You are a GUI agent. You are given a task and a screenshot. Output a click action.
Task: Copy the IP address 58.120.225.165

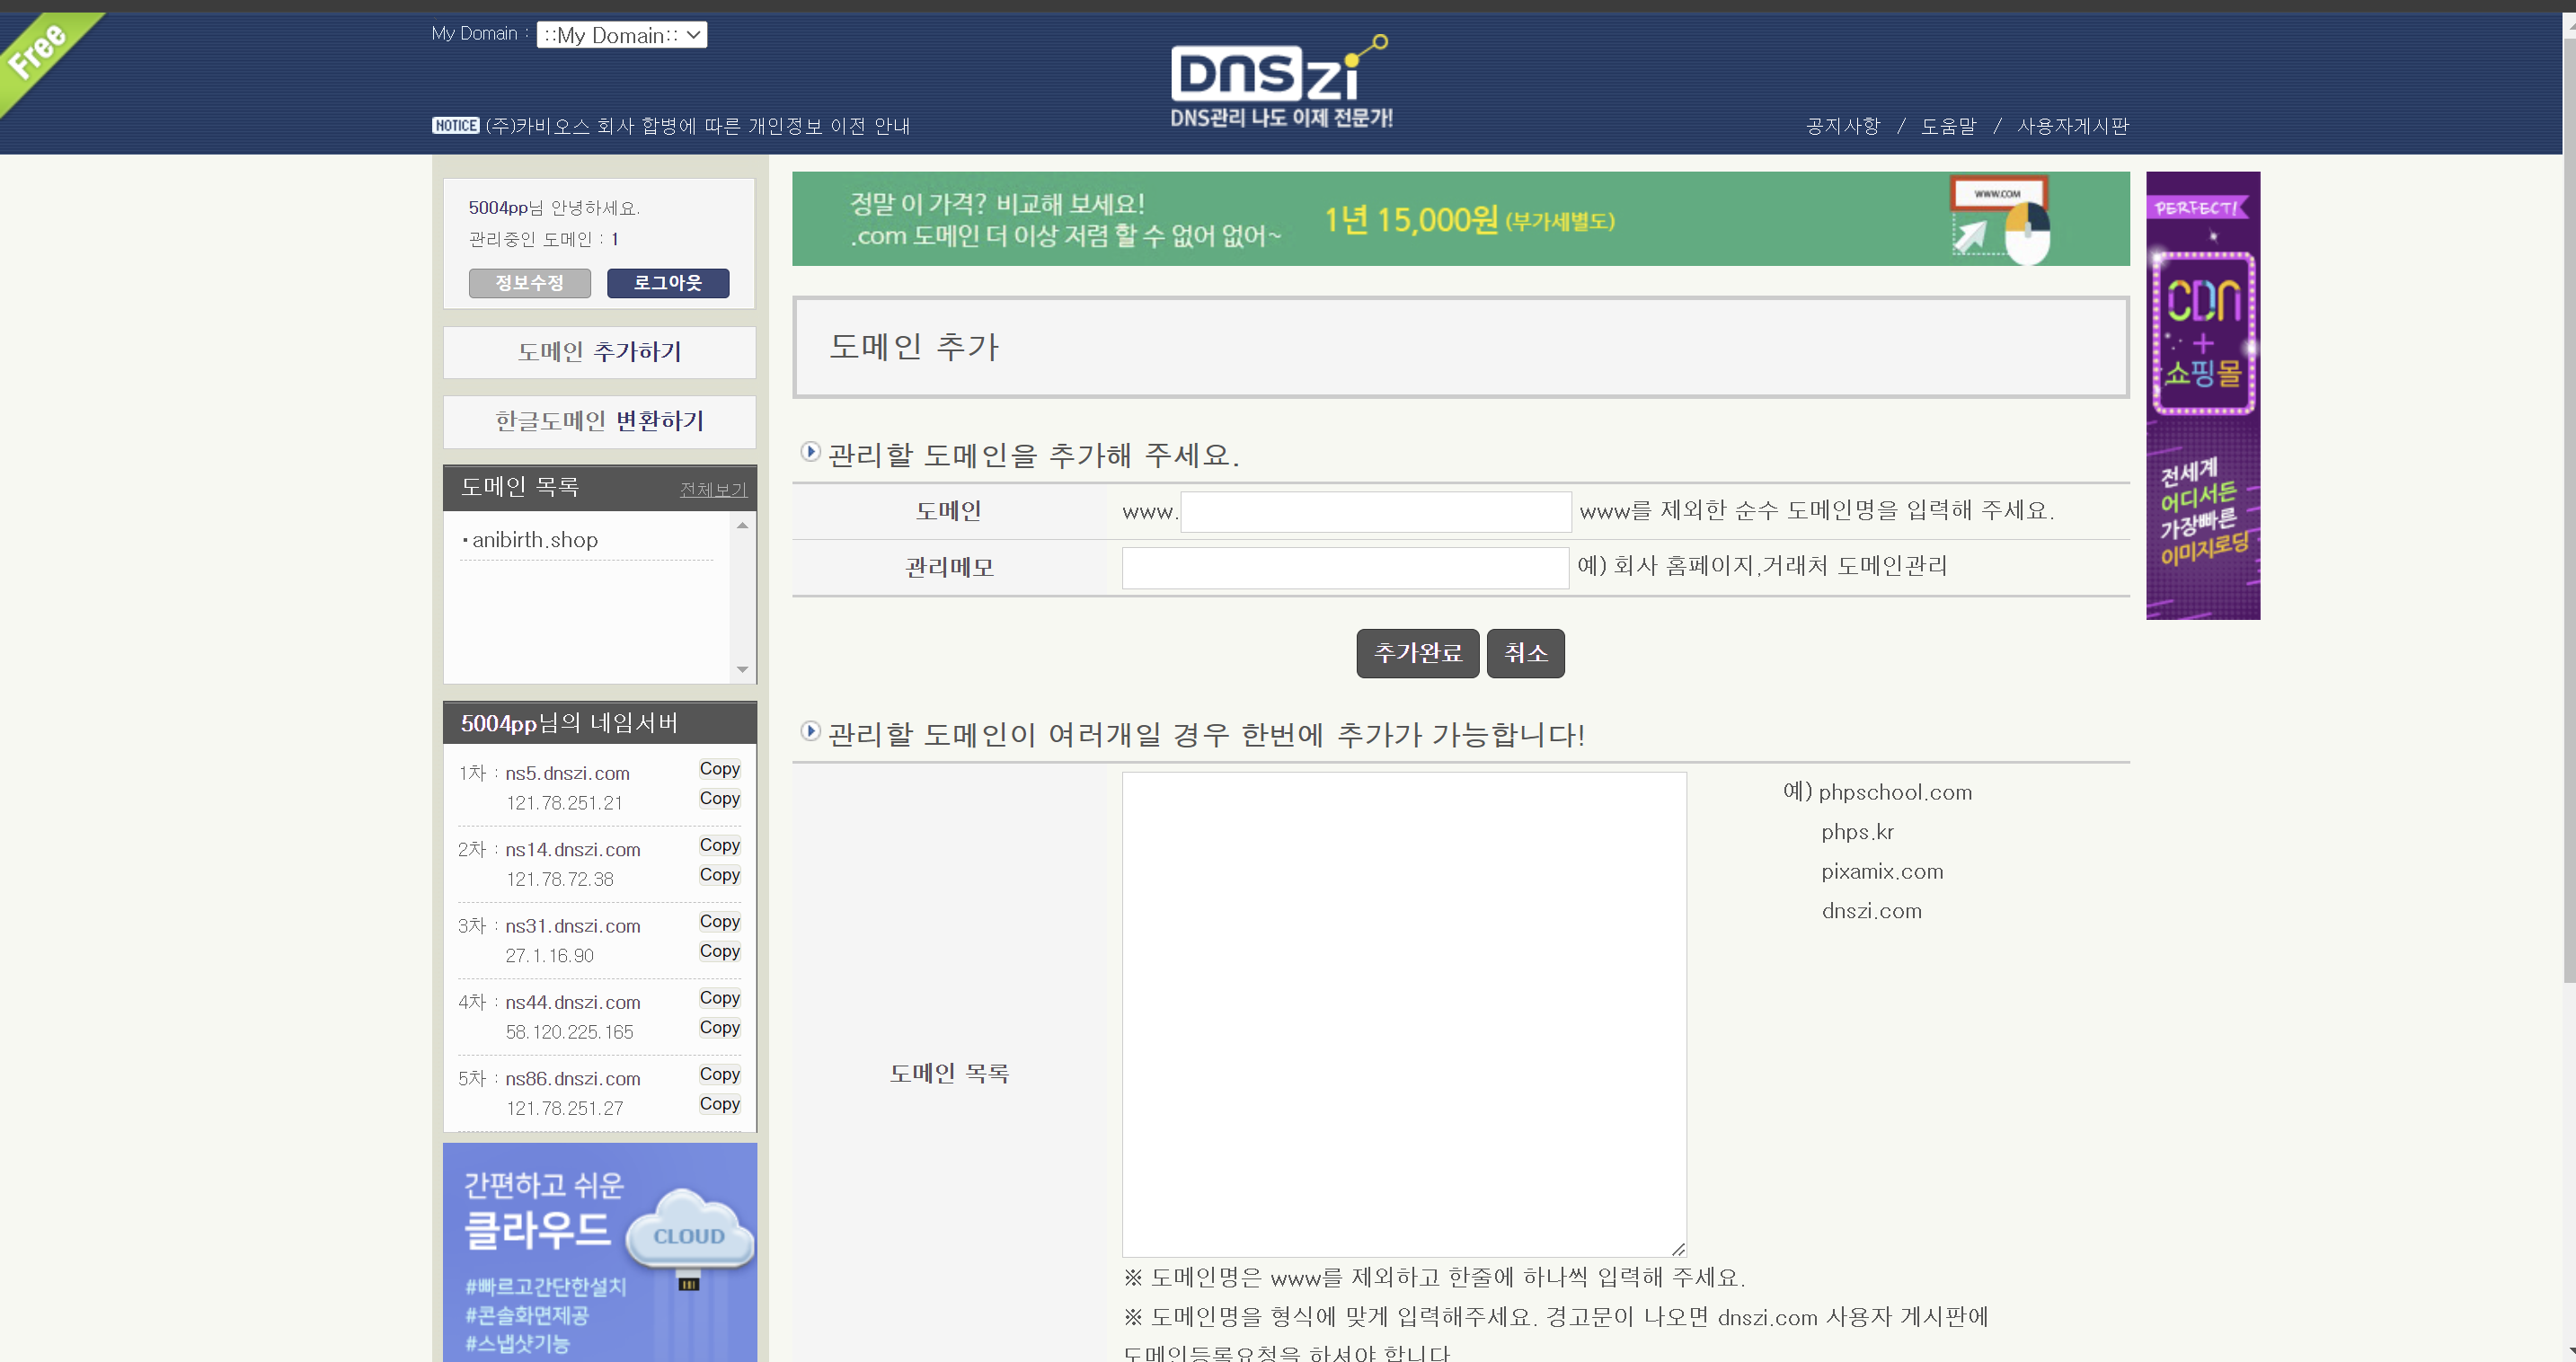click(x=719, y=1028)
